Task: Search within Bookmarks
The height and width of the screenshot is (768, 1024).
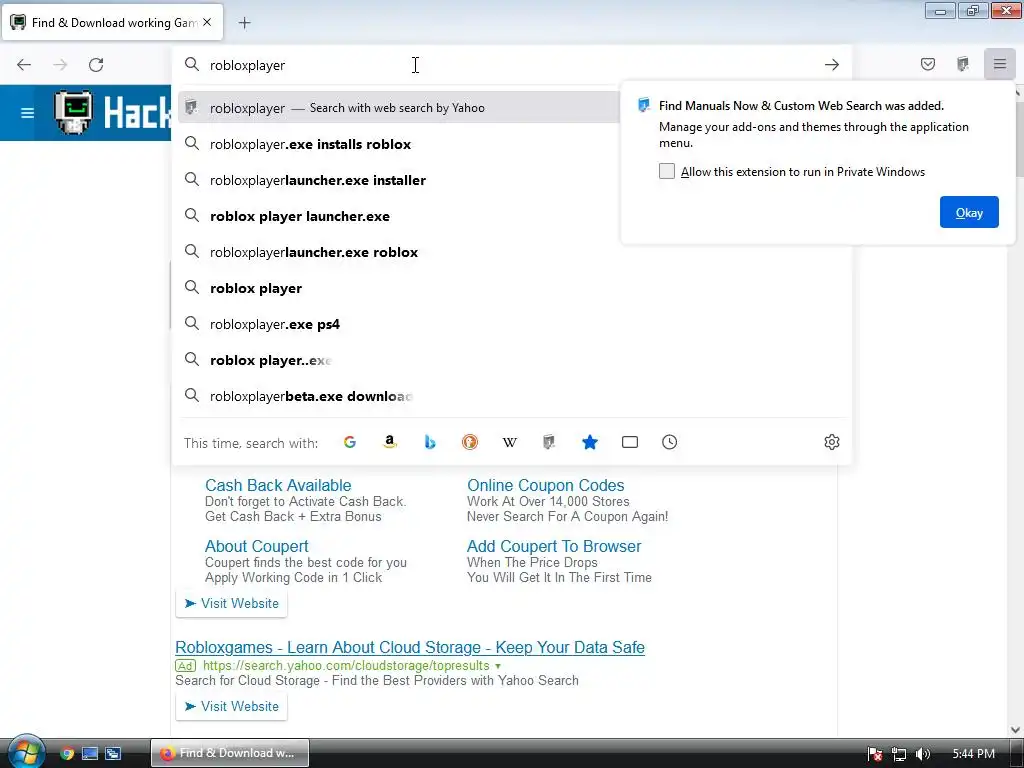Action: pos(590,442)
